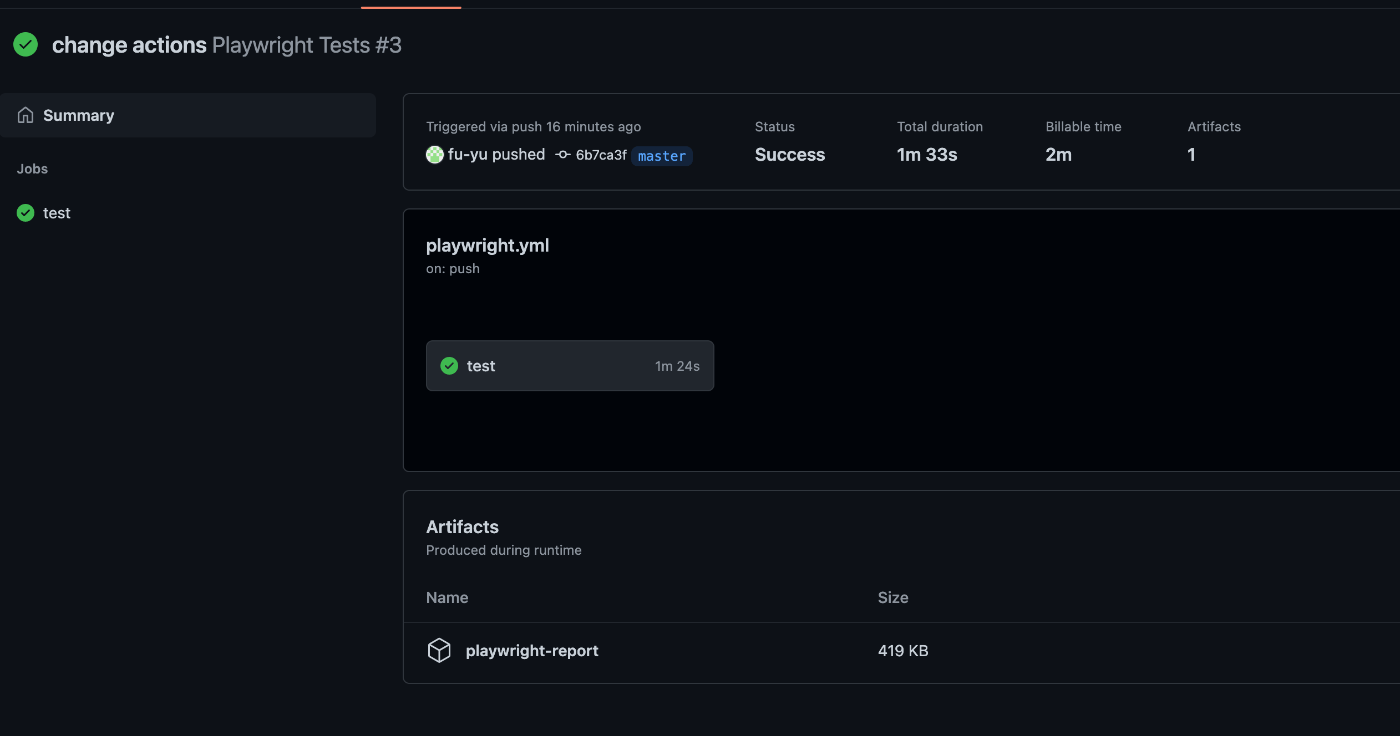Open commit 6b7ca3f

[601, 155]
